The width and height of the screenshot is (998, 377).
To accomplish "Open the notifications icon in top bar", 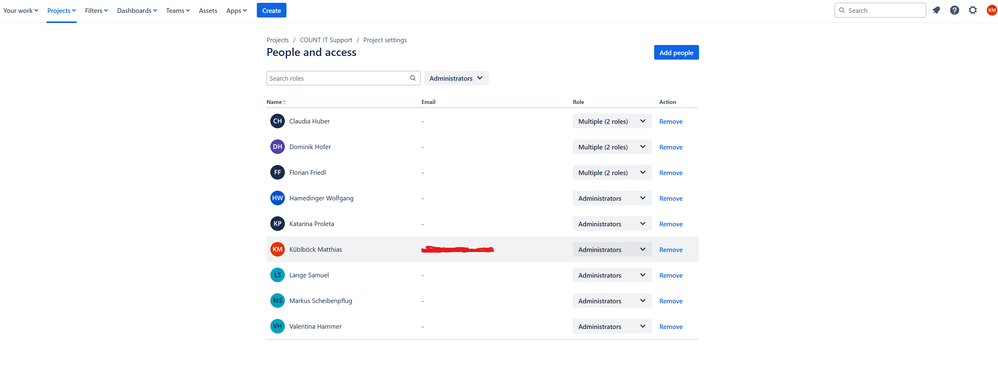I will (936, 10).
